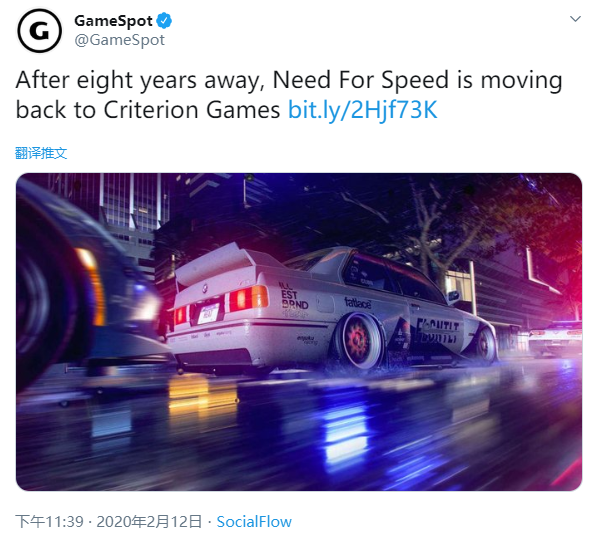Click the 2020年2月12日 date text
This screenshot has width=595, height=533.
pyautogui.click(x=149, y=522)
